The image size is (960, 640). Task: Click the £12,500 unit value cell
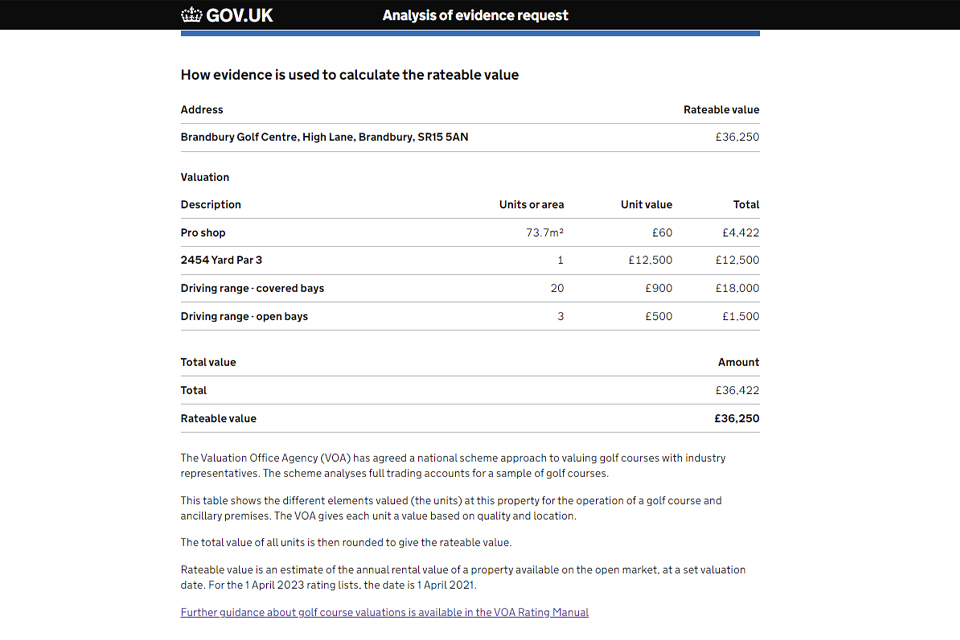click(650, 260)
